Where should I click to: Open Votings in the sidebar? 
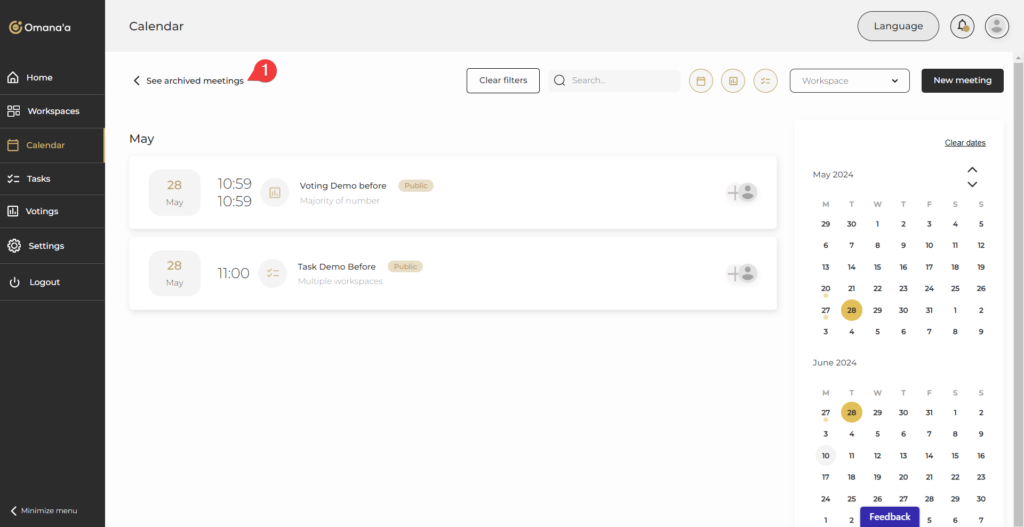point(42,211)
